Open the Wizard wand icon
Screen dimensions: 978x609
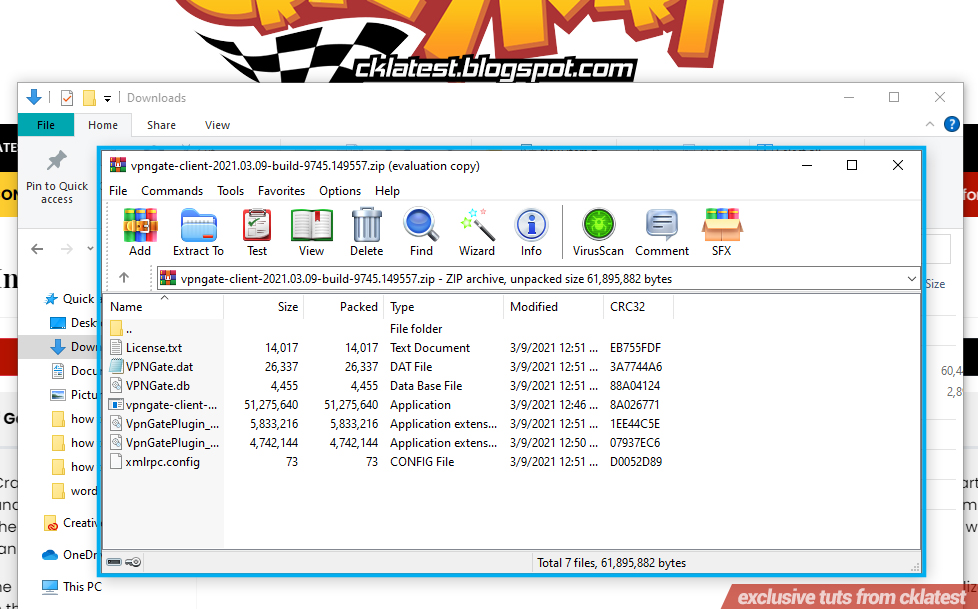[477, 225]
